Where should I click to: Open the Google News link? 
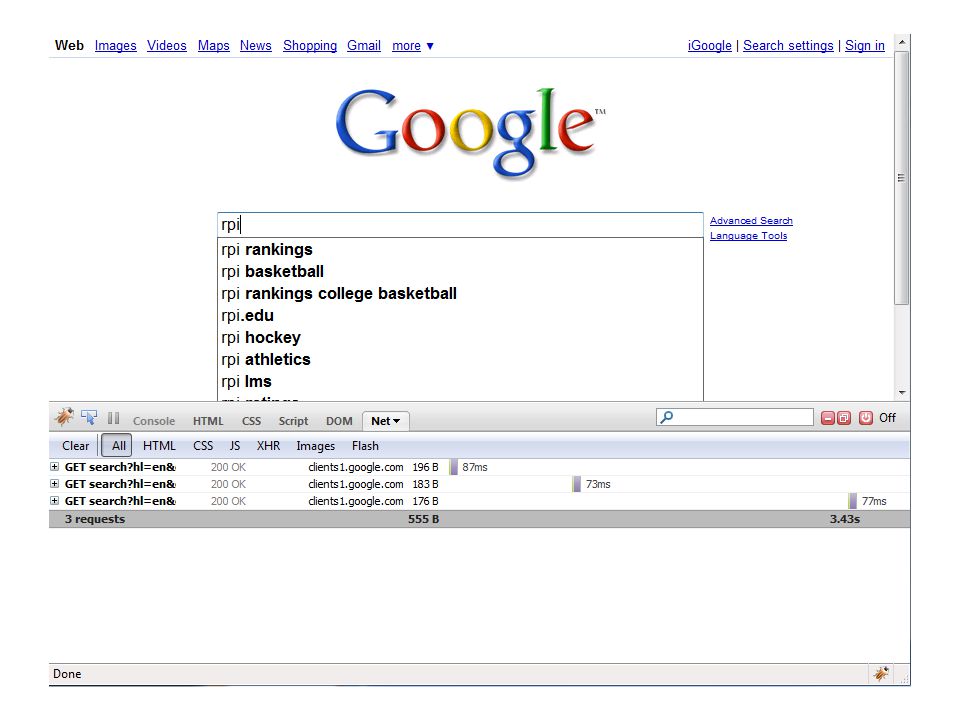click(256, 46)
